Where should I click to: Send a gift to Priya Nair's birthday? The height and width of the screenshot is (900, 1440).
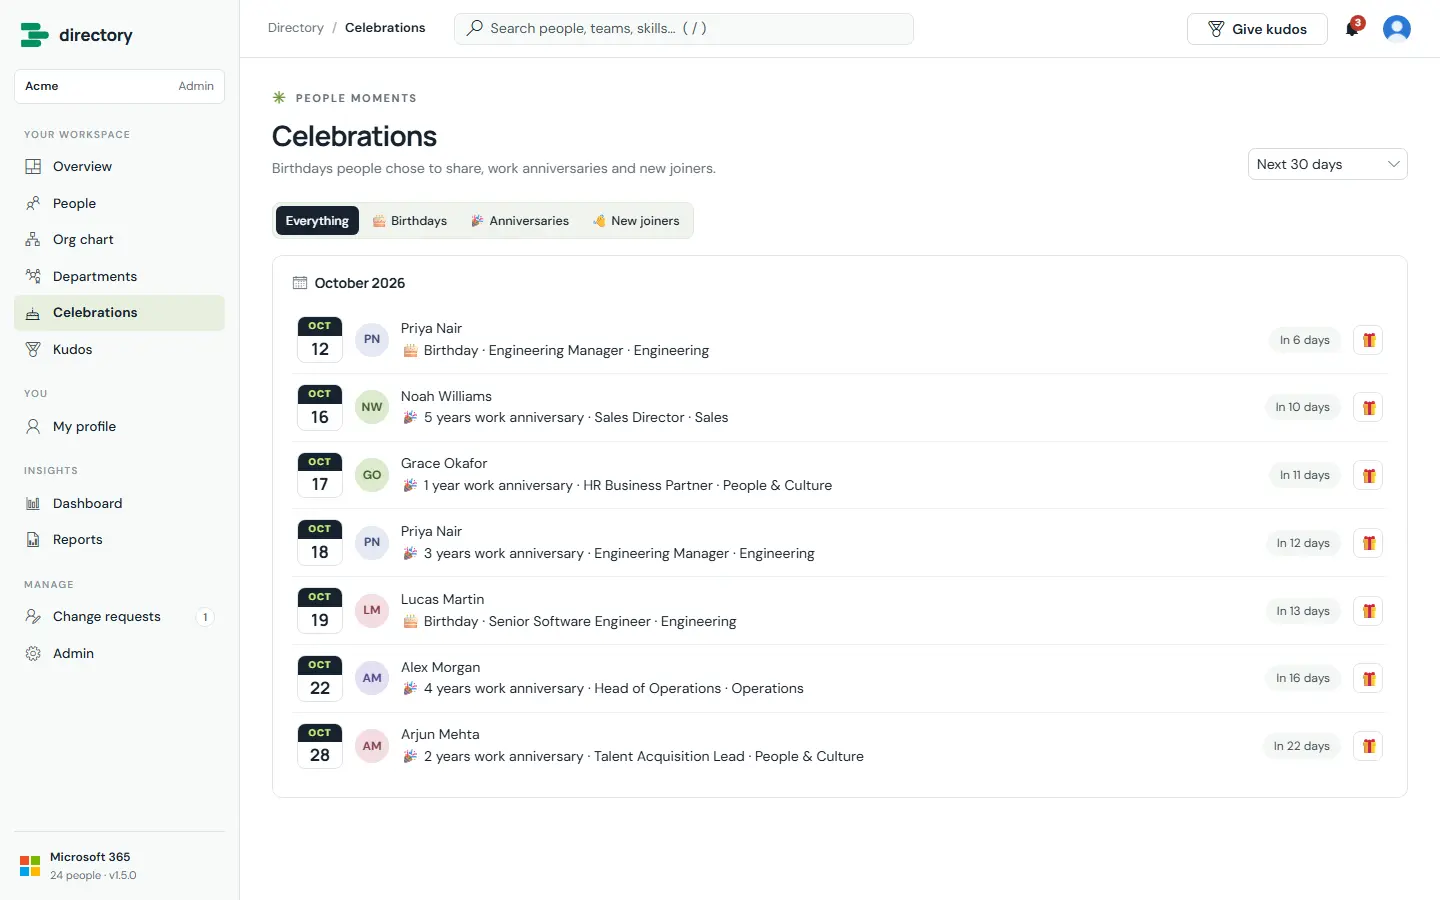coord(1368,340)
